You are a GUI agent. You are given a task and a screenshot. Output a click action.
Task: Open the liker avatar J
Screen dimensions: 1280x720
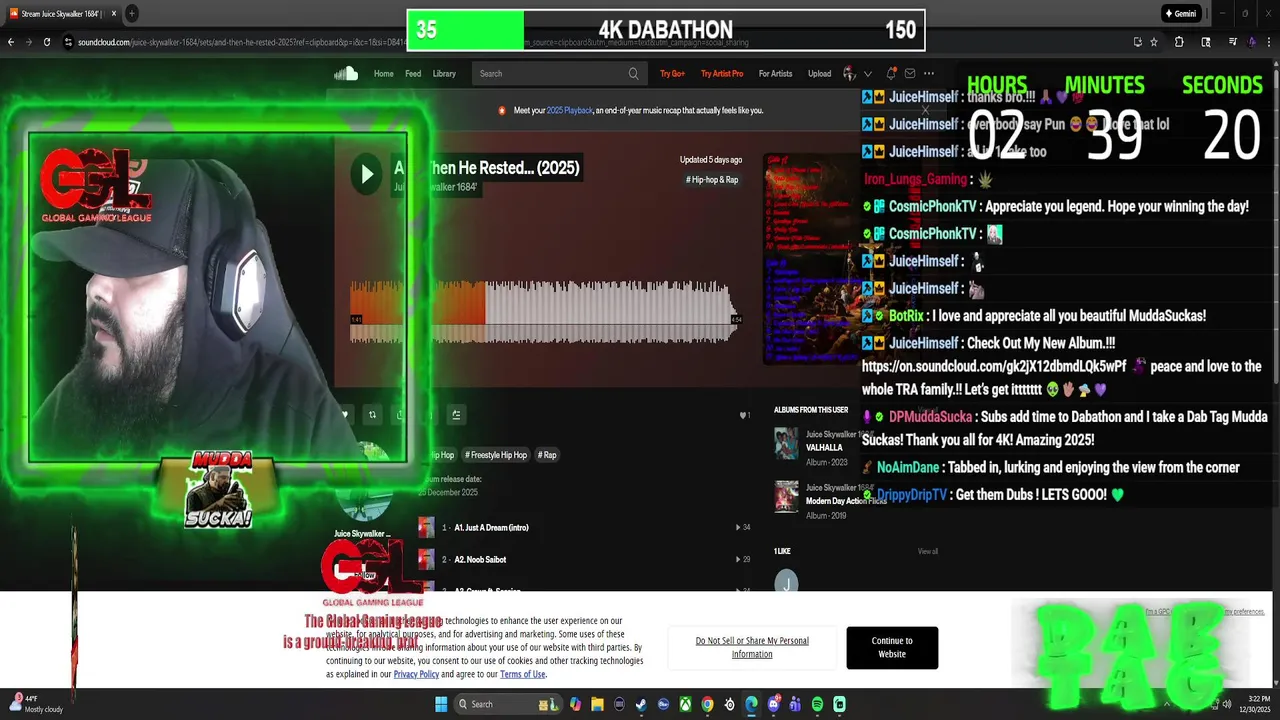click(x=786, y=581)
